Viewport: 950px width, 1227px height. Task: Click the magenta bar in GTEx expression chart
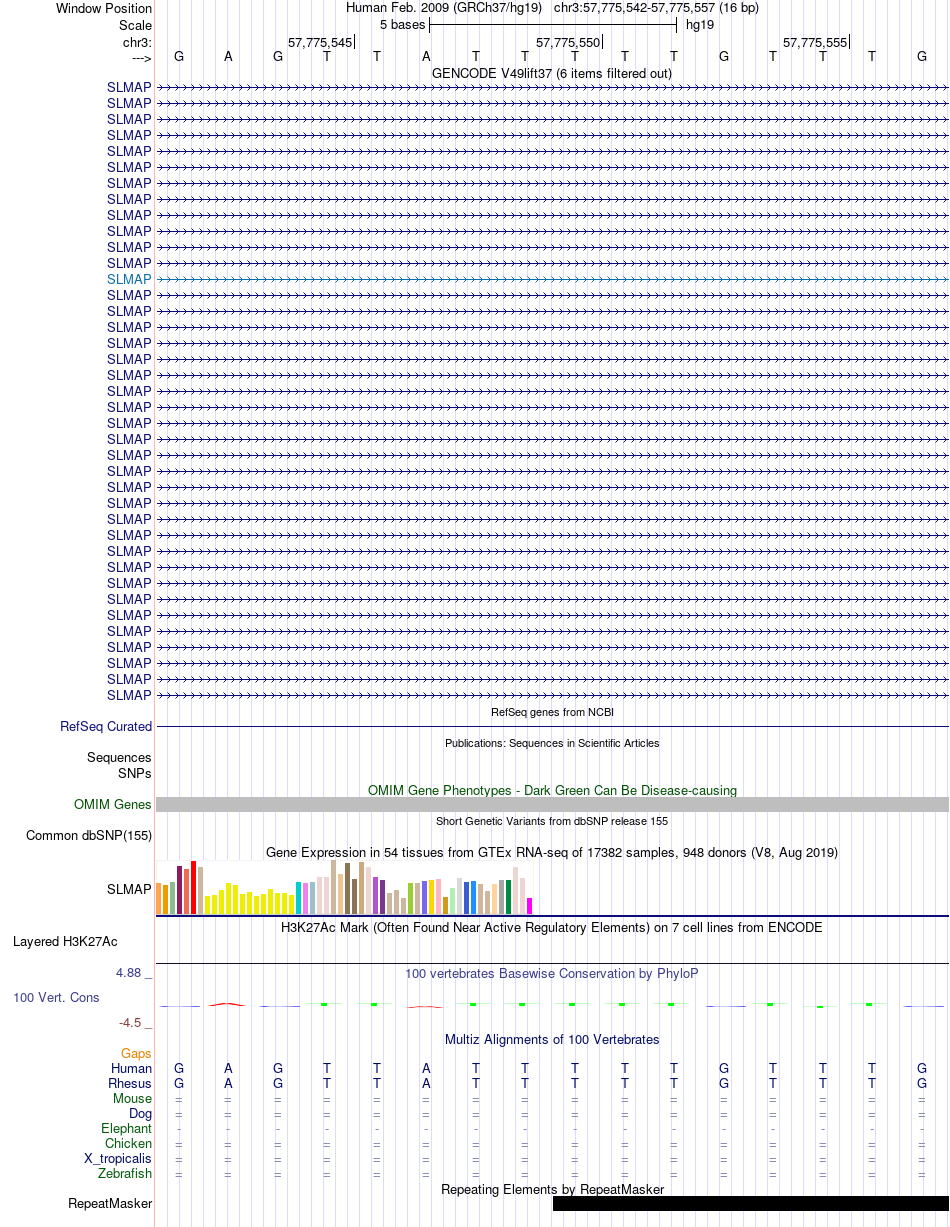530,906
